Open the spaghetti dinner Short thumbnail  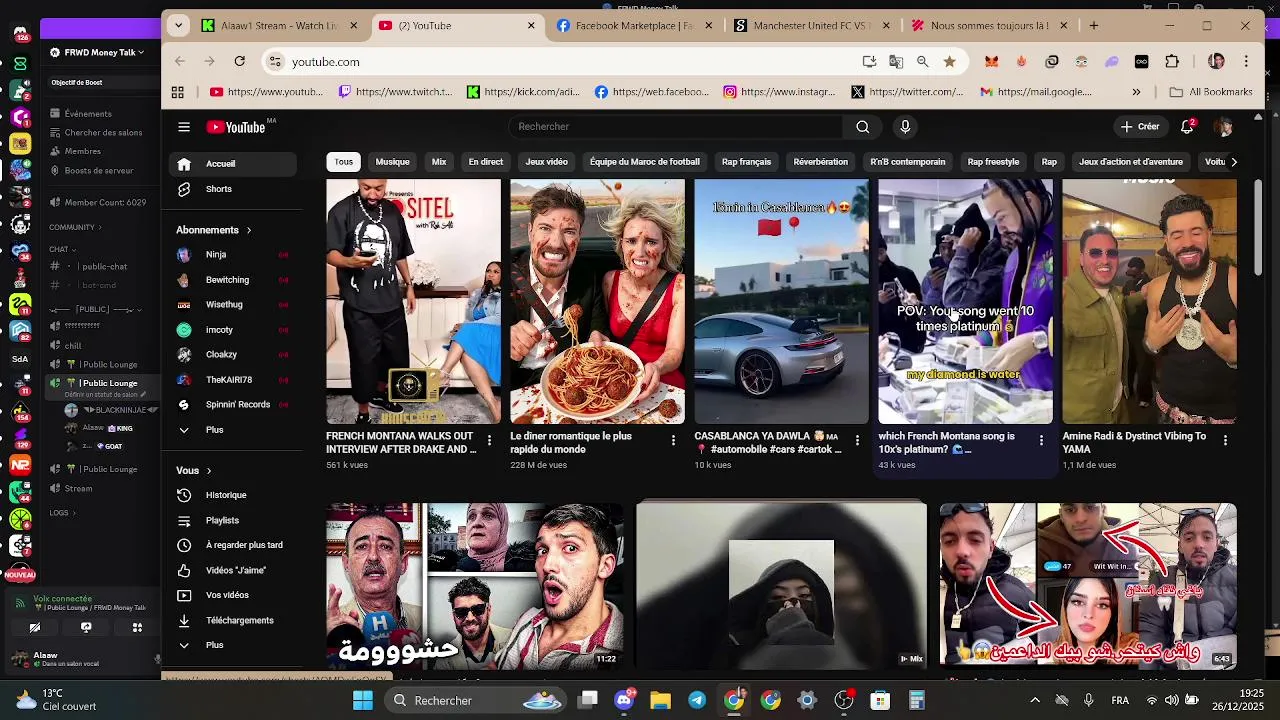click(597, 302)
